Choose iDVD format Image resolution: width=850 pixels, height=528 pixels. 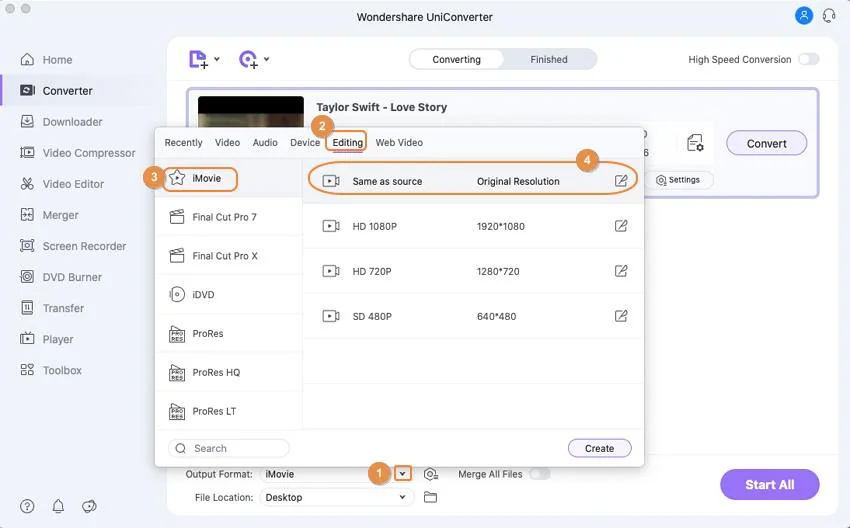pyautogui.click(x=229, y=295)
